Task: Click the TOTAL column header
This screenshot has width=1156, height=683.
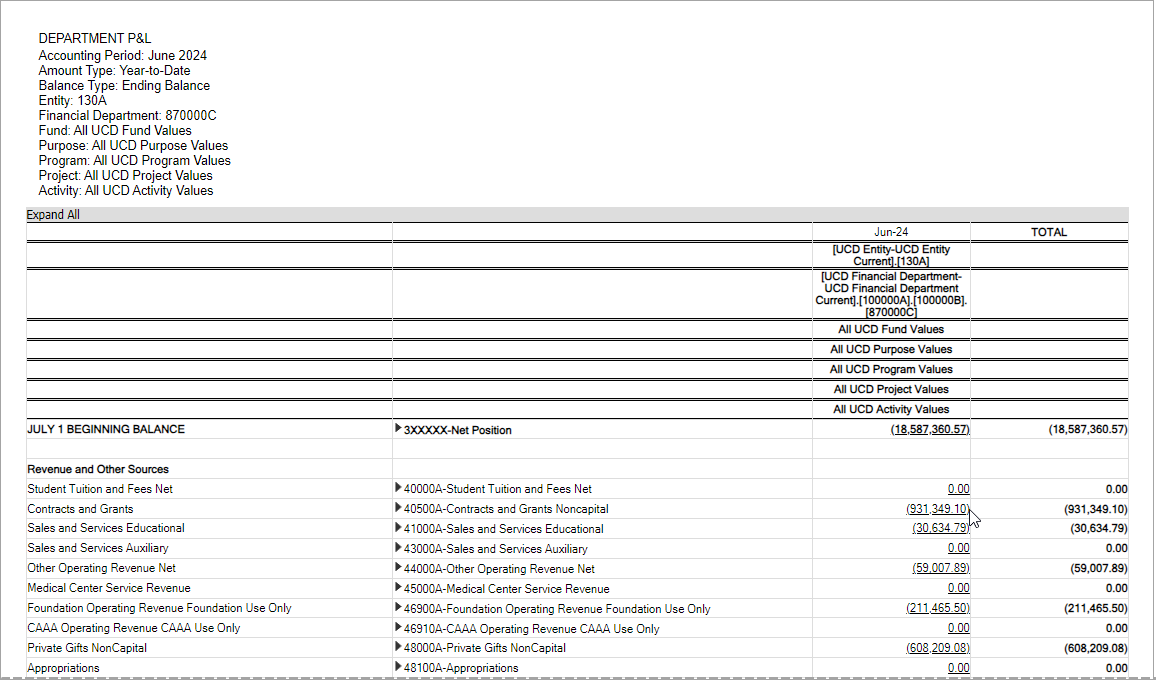Action: coord(1049,232)
